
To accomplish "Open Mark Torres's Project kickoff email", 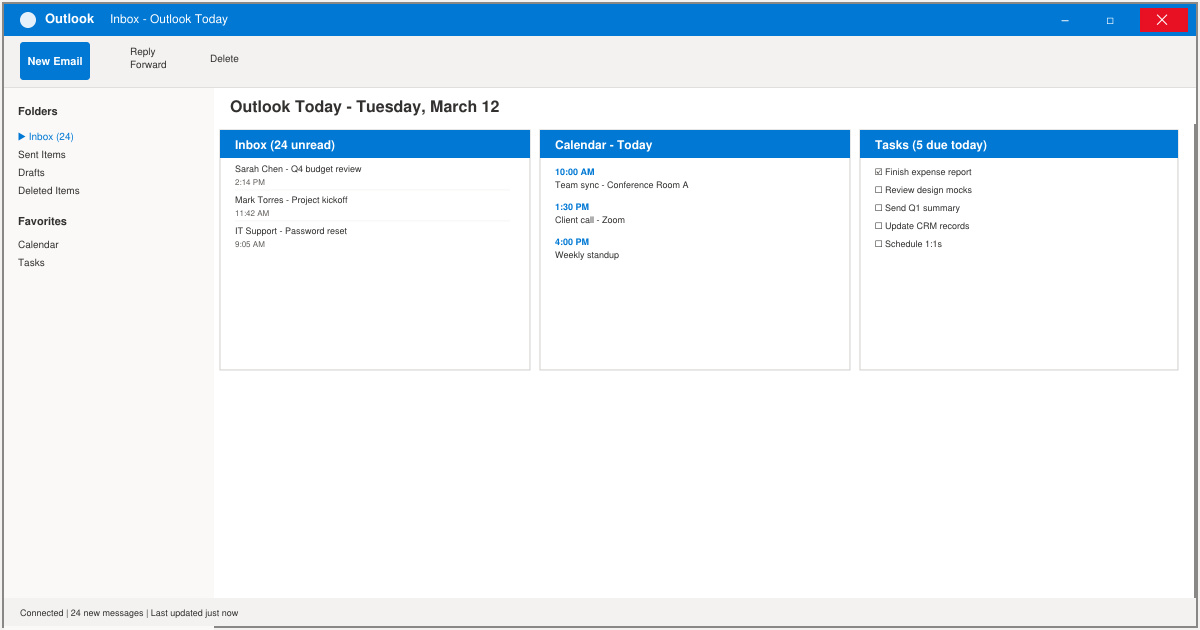I will click(291, 200).
